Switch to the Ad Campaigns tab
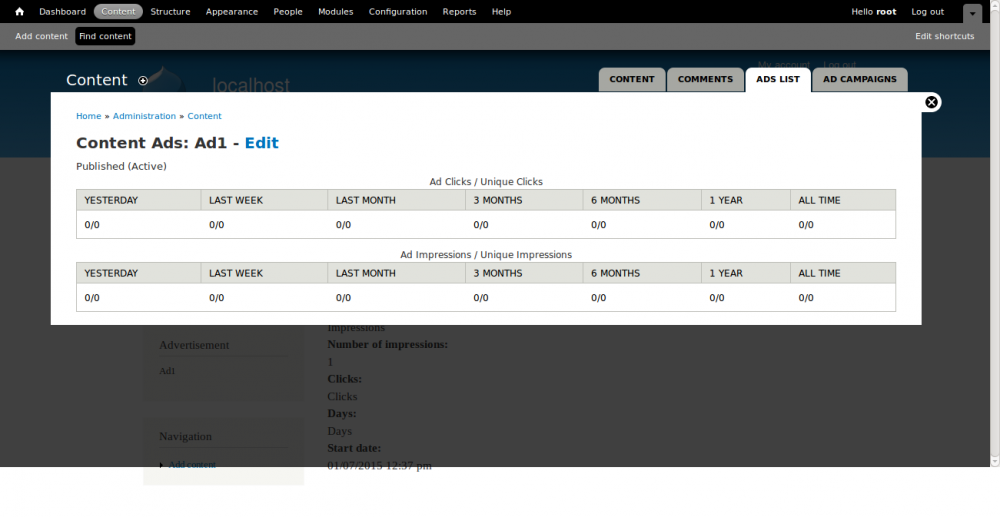This screenshot has height=517, width=1000. click(859, 79)
